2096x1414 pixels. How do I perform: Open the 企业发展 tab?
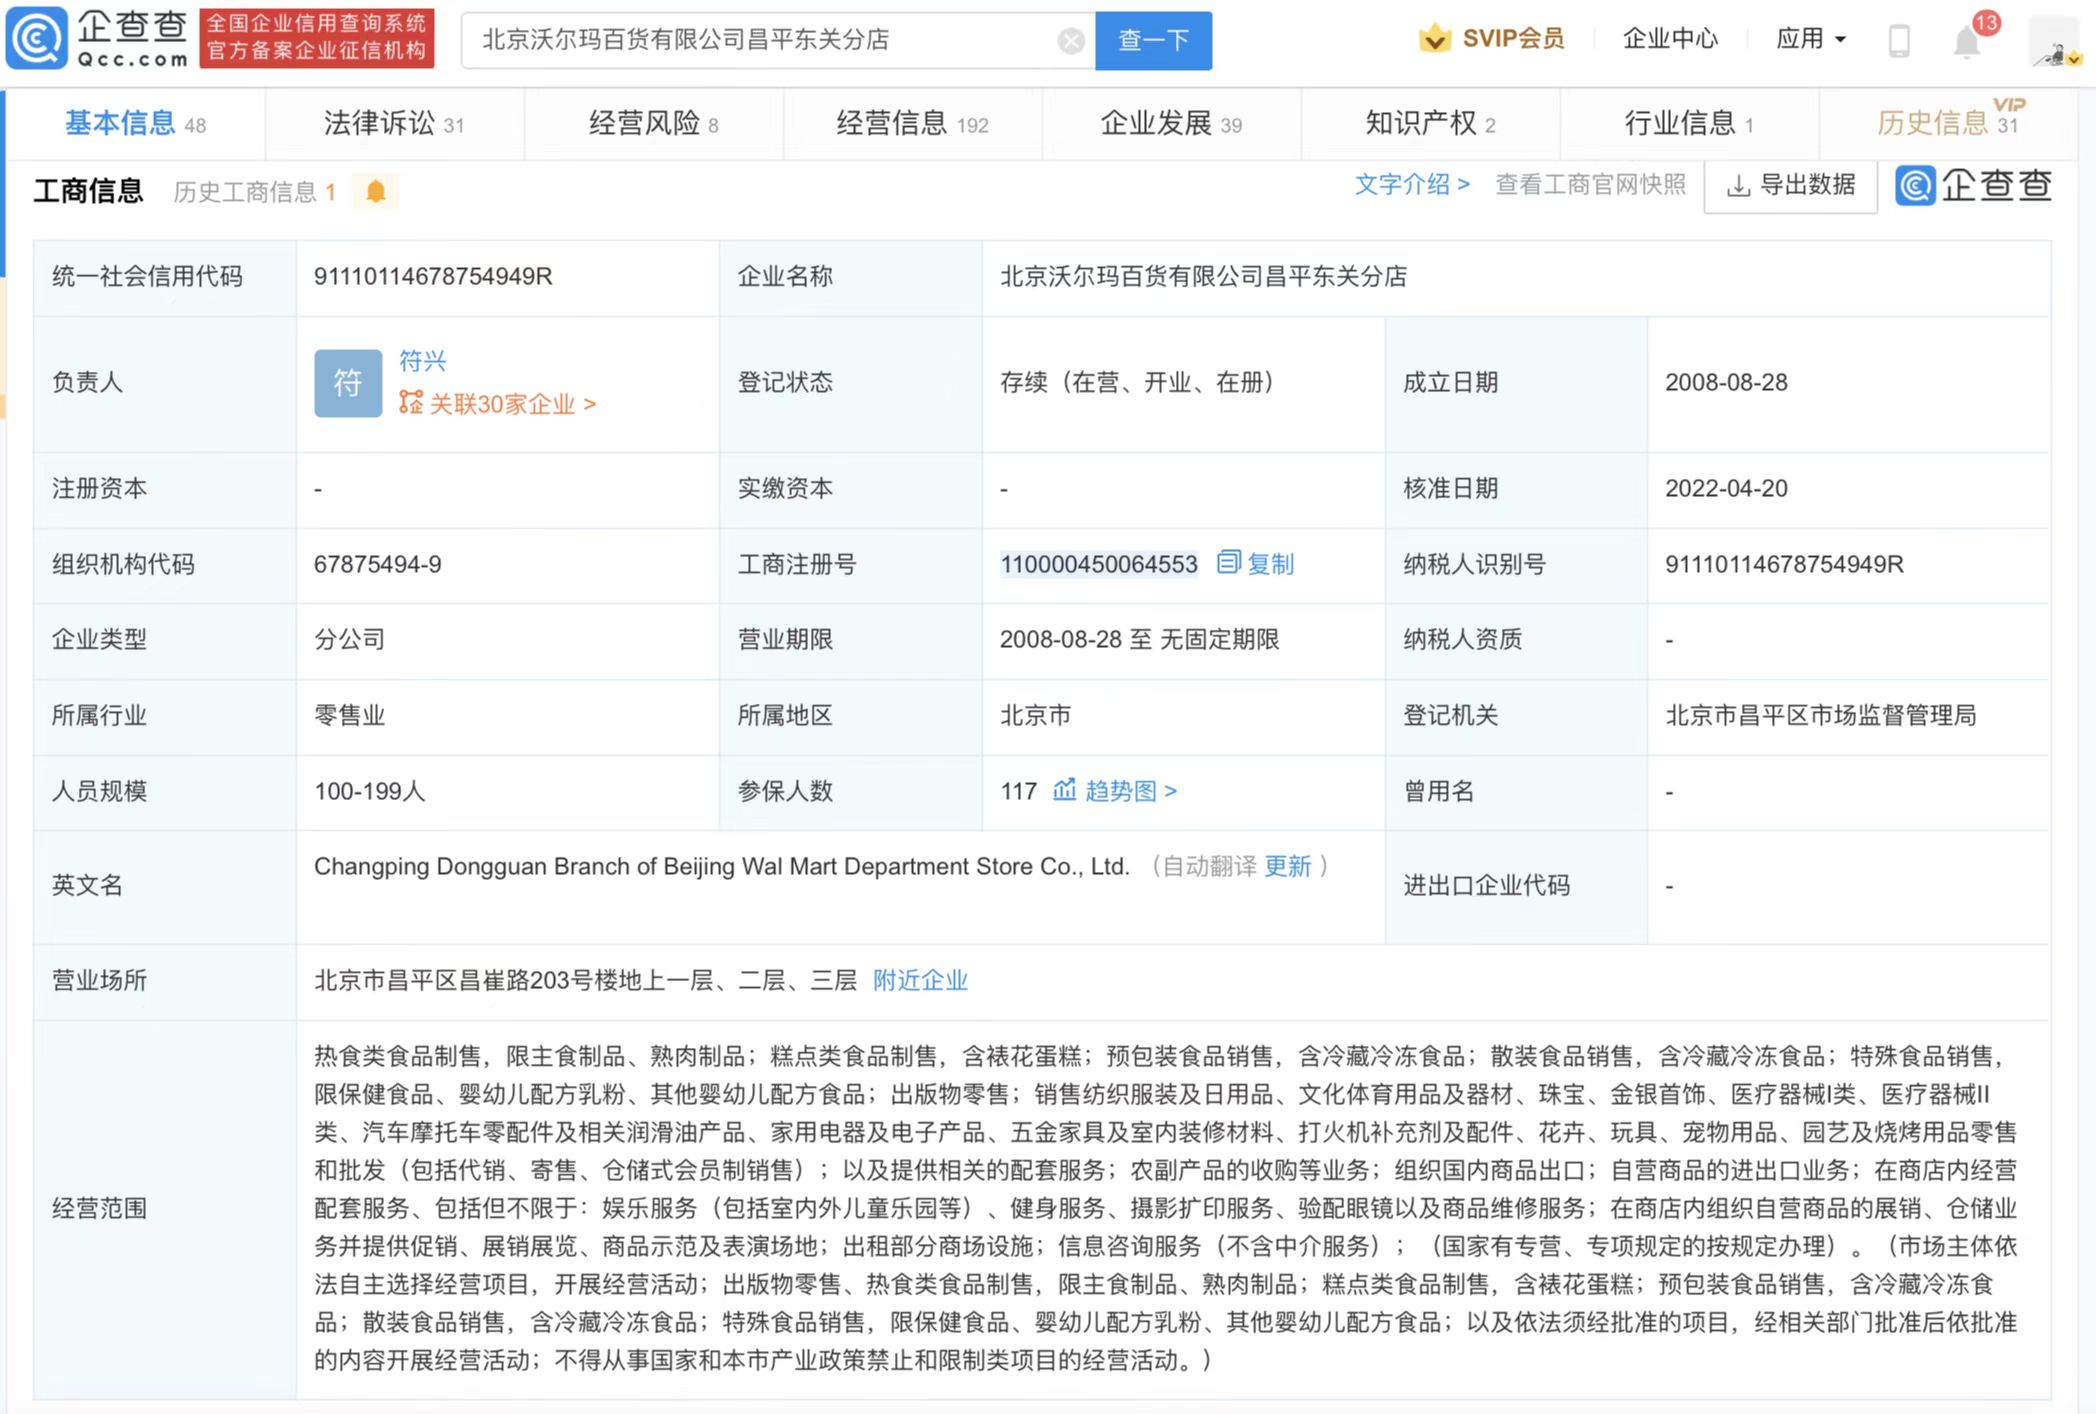click(1171, 124)
